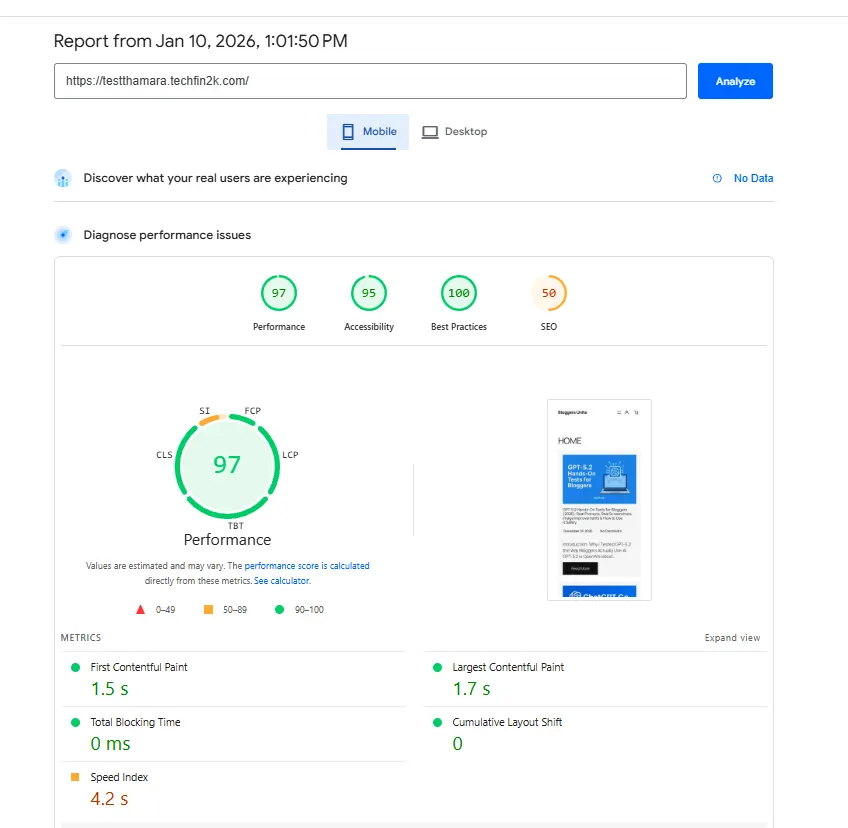Click the real users experience icon

(63, 178)
